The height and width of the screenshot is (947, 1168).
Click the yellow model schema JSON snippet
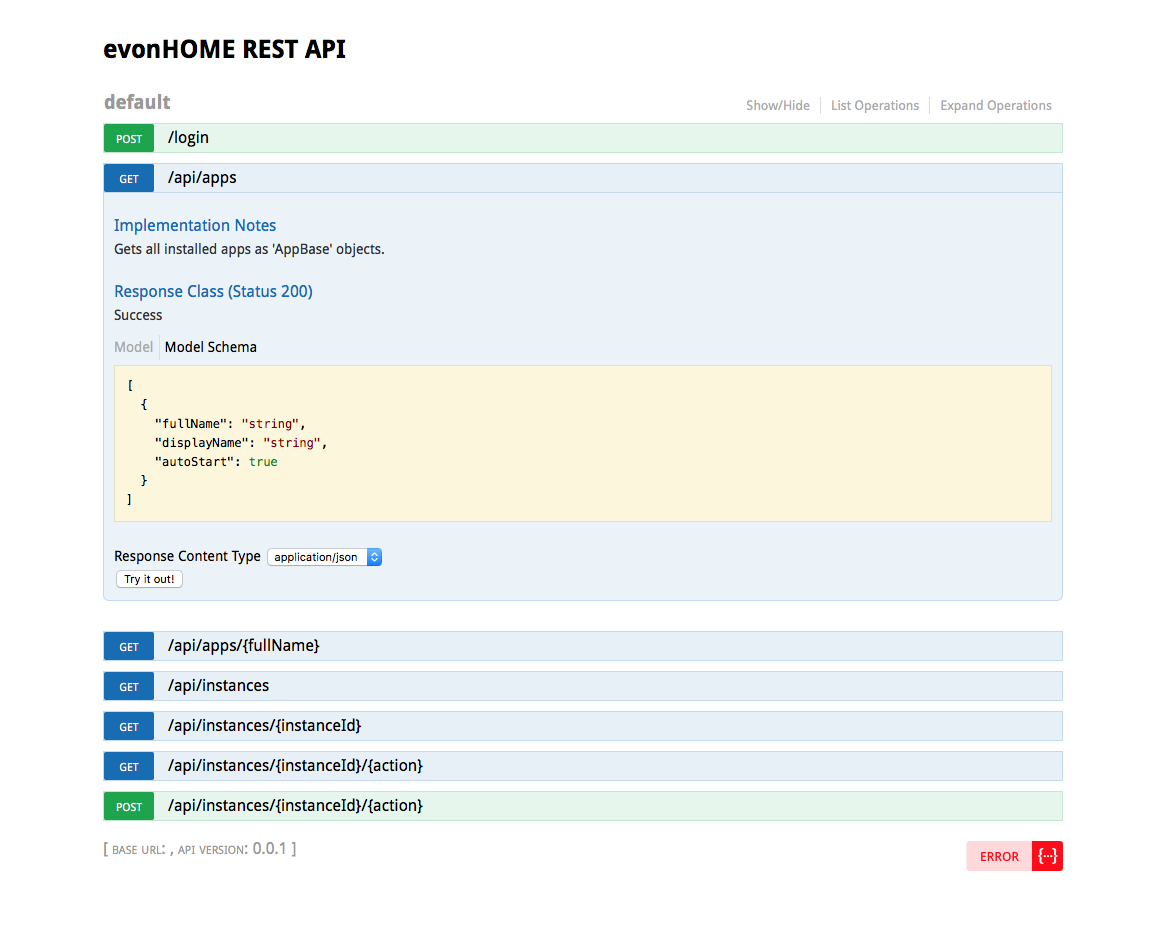[582, 443]
